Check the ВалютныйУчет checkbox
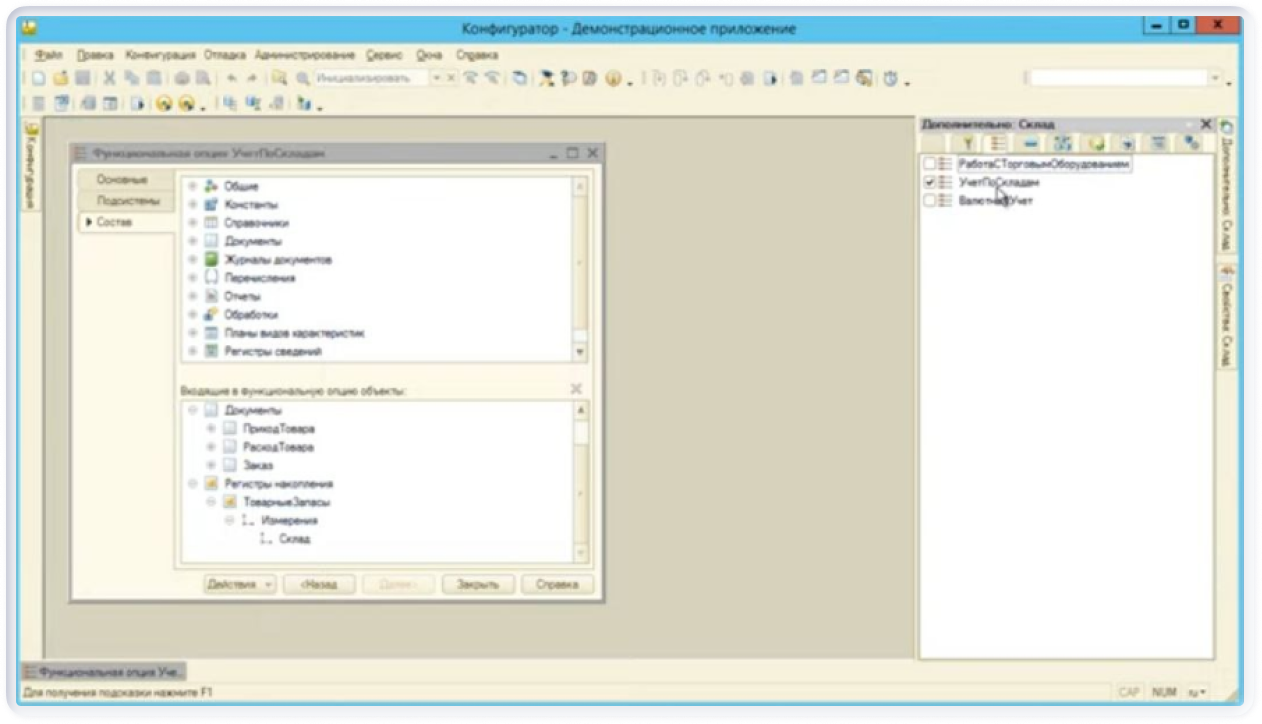This screenshot has height=724, width=1262. point(931,201)
